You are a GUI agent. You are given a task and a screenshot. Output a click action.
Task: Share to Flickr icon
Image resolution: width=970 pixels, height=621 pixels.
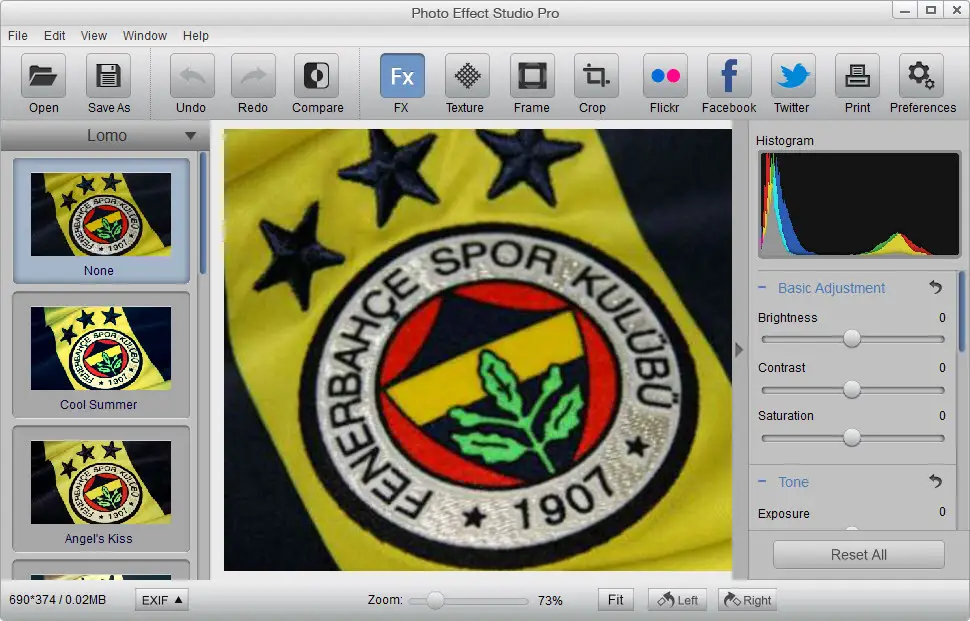tap(665, 76)
